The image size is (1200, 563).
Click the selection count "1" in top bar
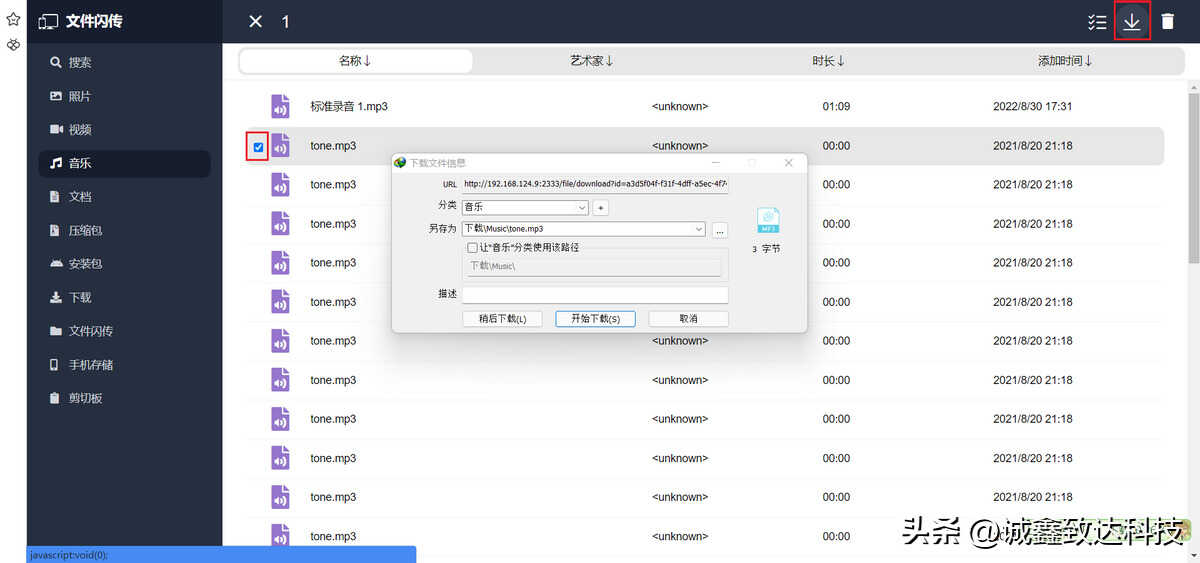click(x=285, y=21)
